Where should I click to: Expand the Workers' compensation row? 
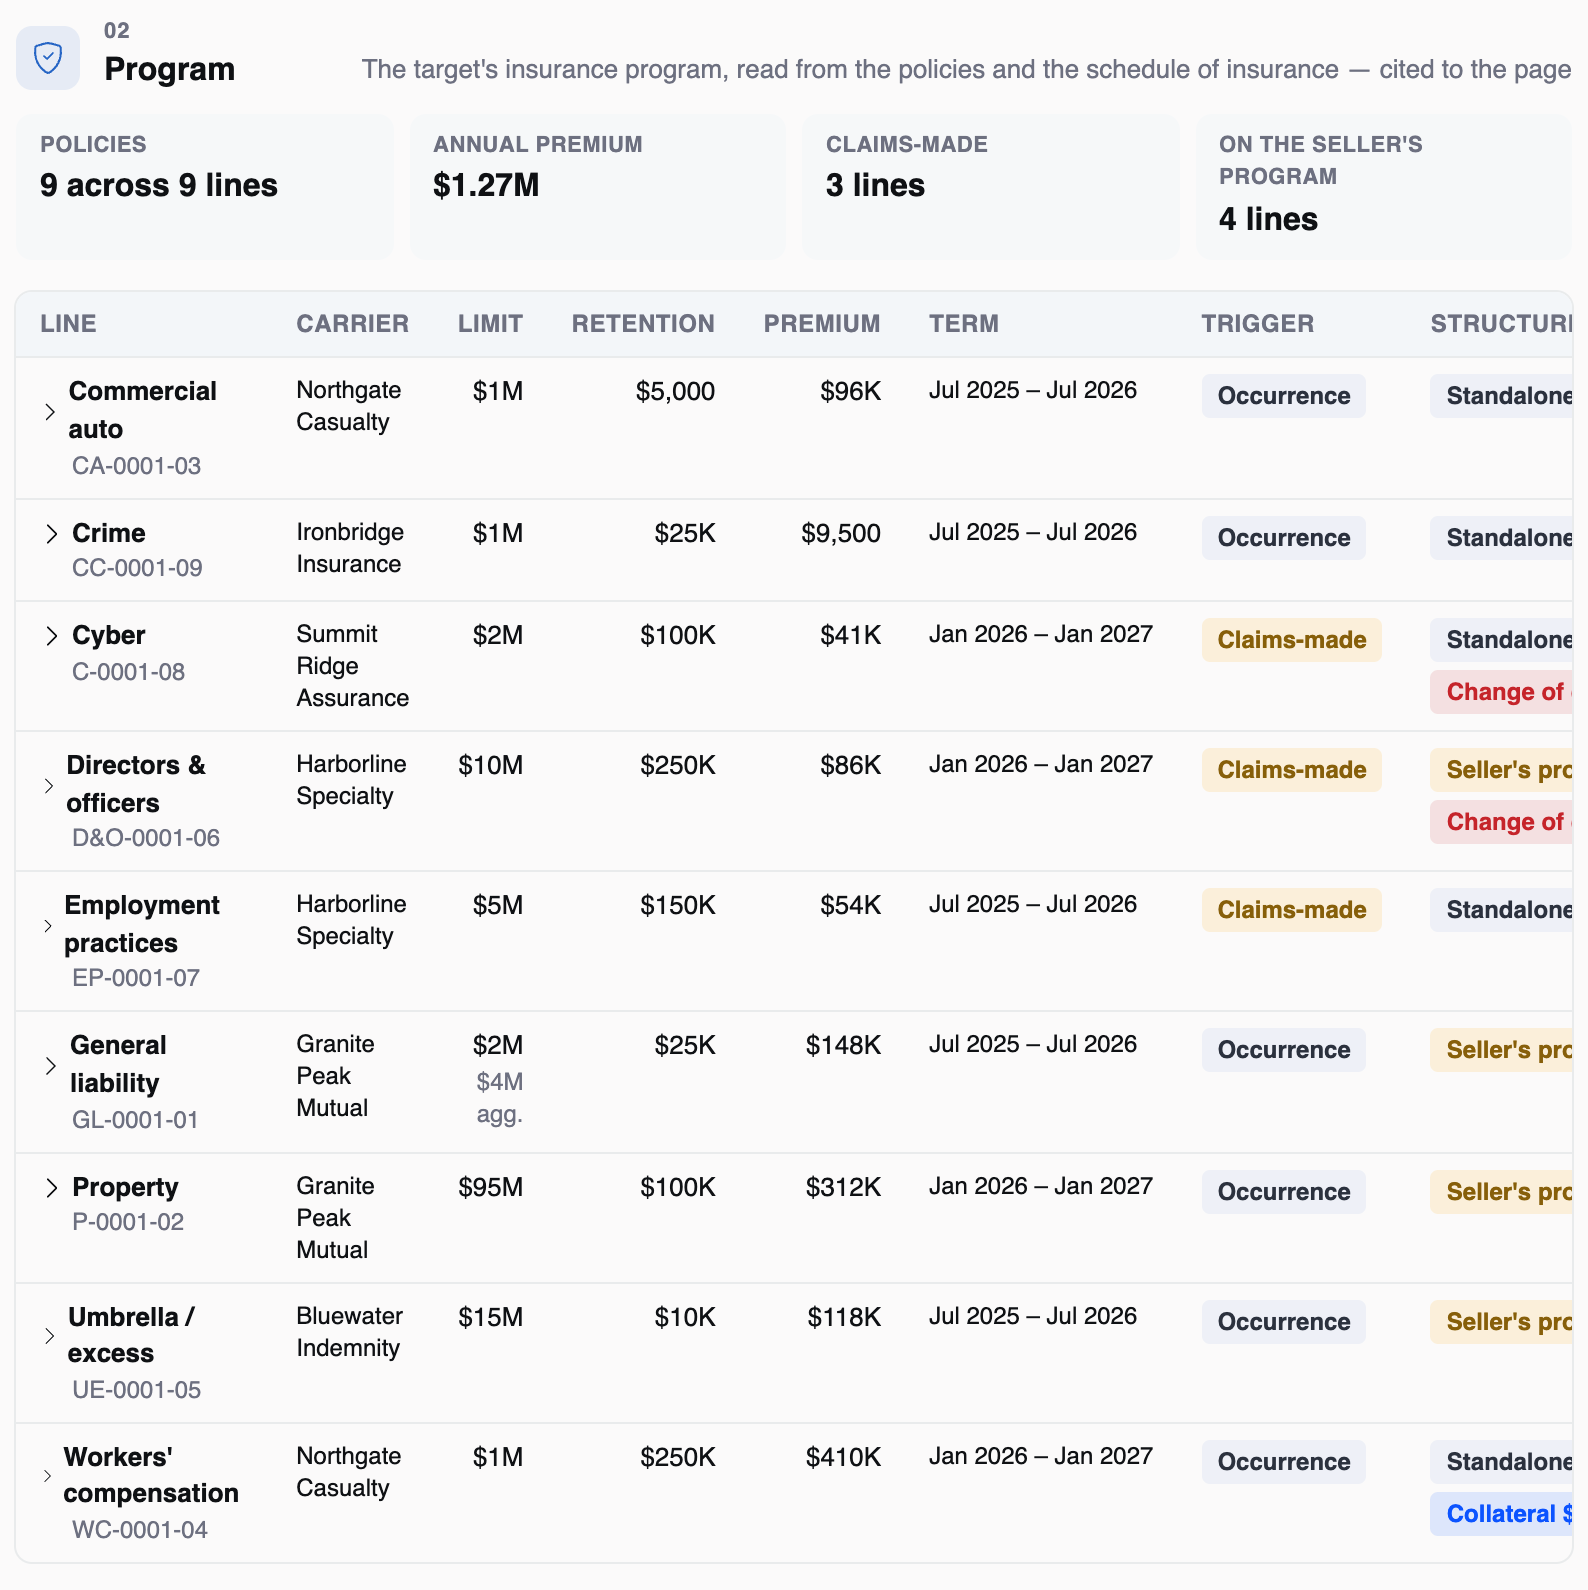[x=47, y=1475]
